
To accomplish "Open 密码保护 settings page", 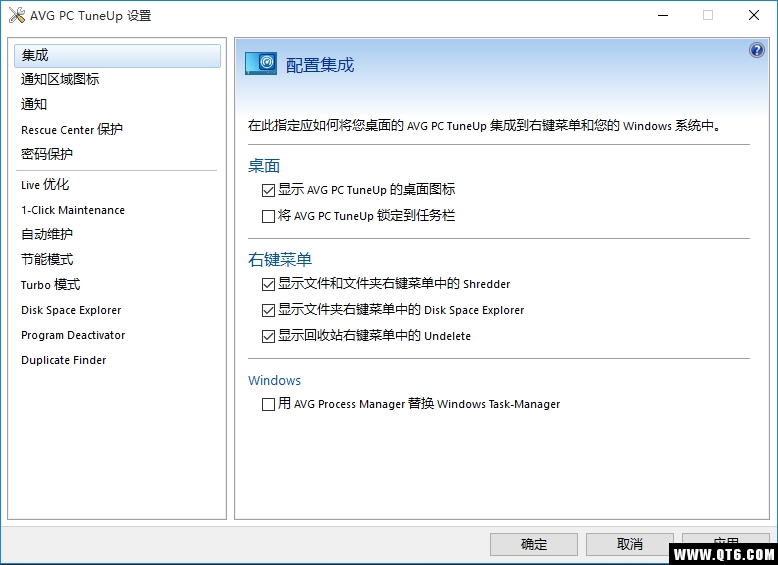I will [x=47, y=154].
